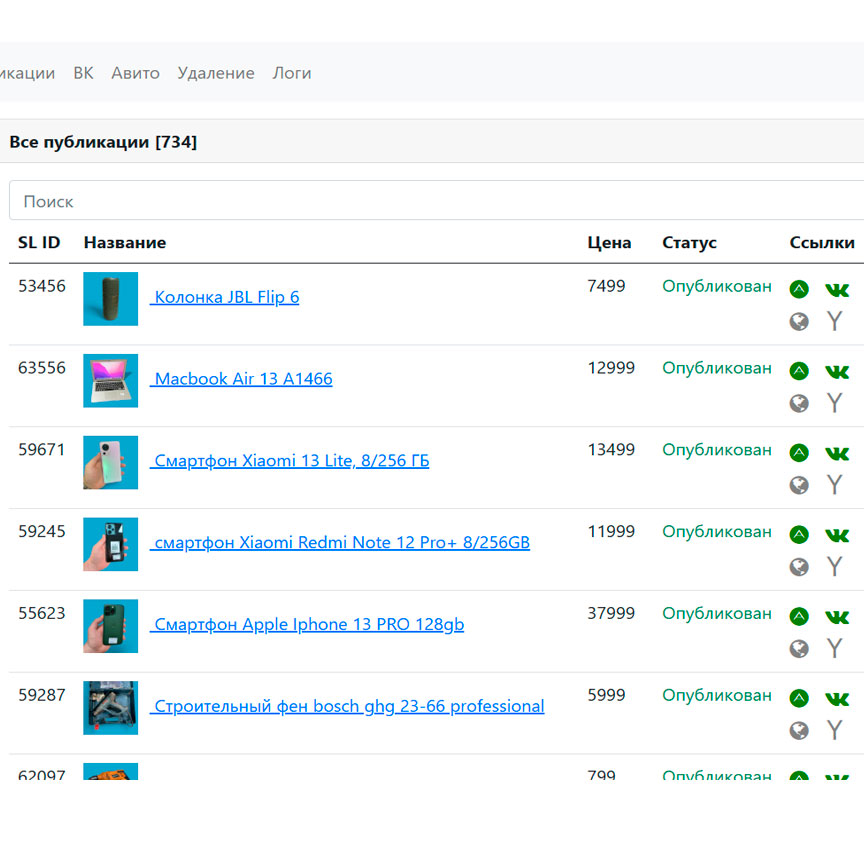Click the JBL Flip 6 speaker thumbnail
864x864 pixels.
point(111,299)
